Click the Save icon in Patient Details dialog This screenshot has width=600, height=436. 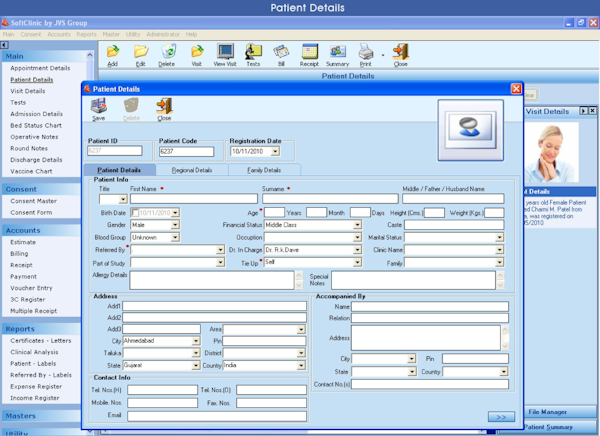[x=98, y=106]
